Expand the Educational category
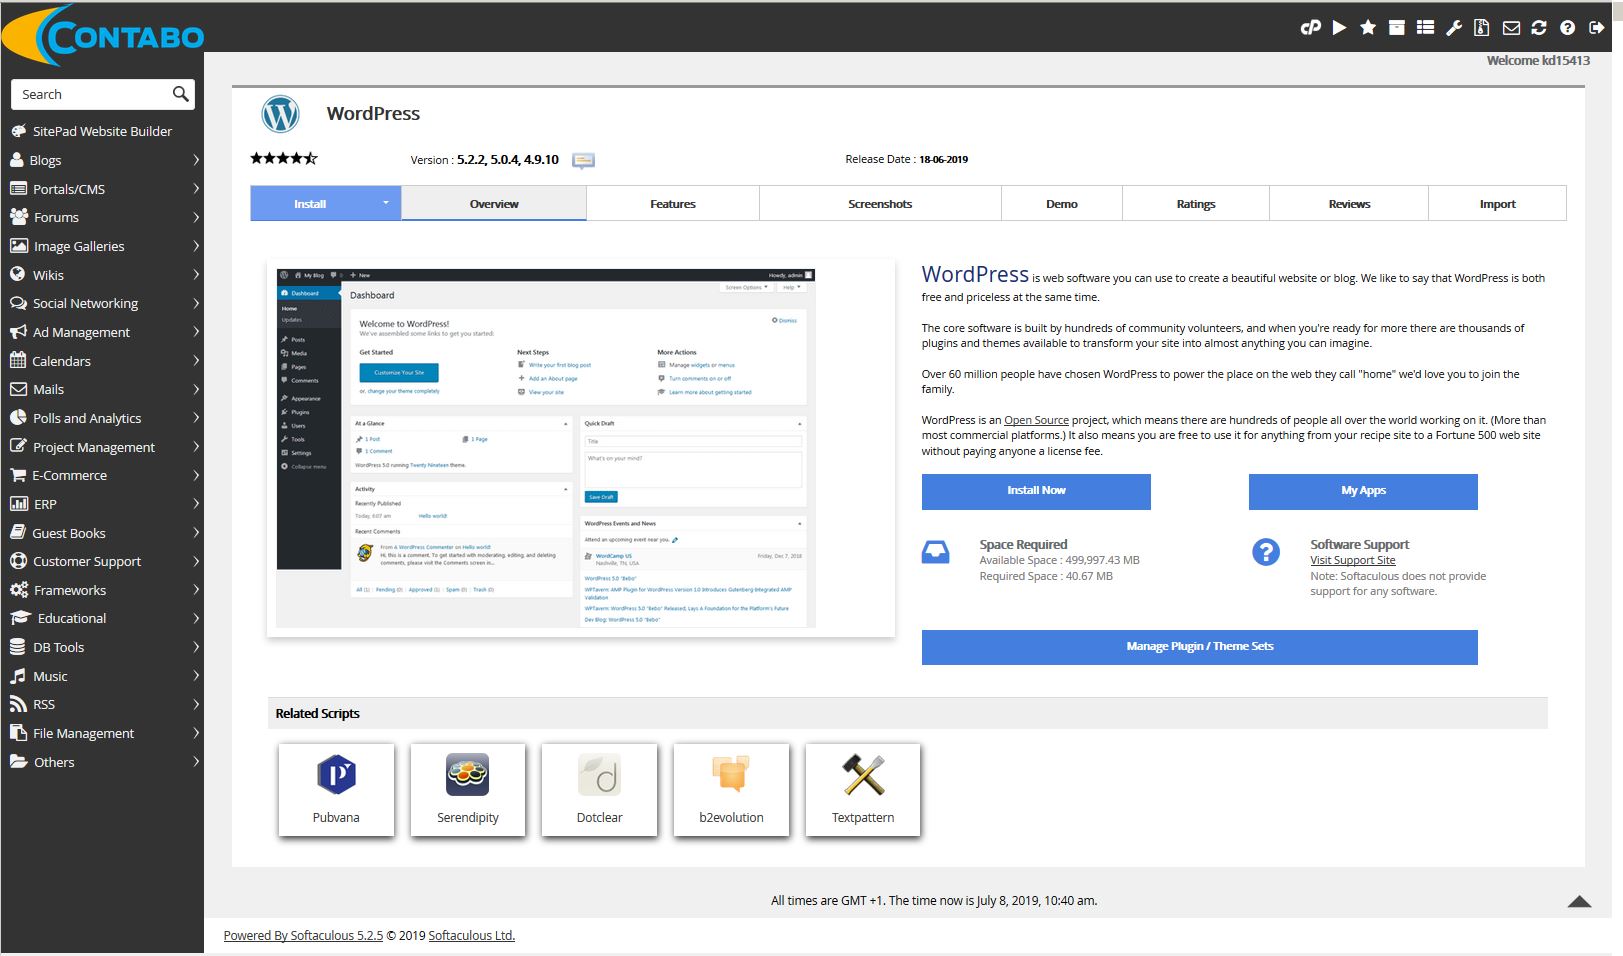Viewport: 1623px width, 956px height. [102, 618]
